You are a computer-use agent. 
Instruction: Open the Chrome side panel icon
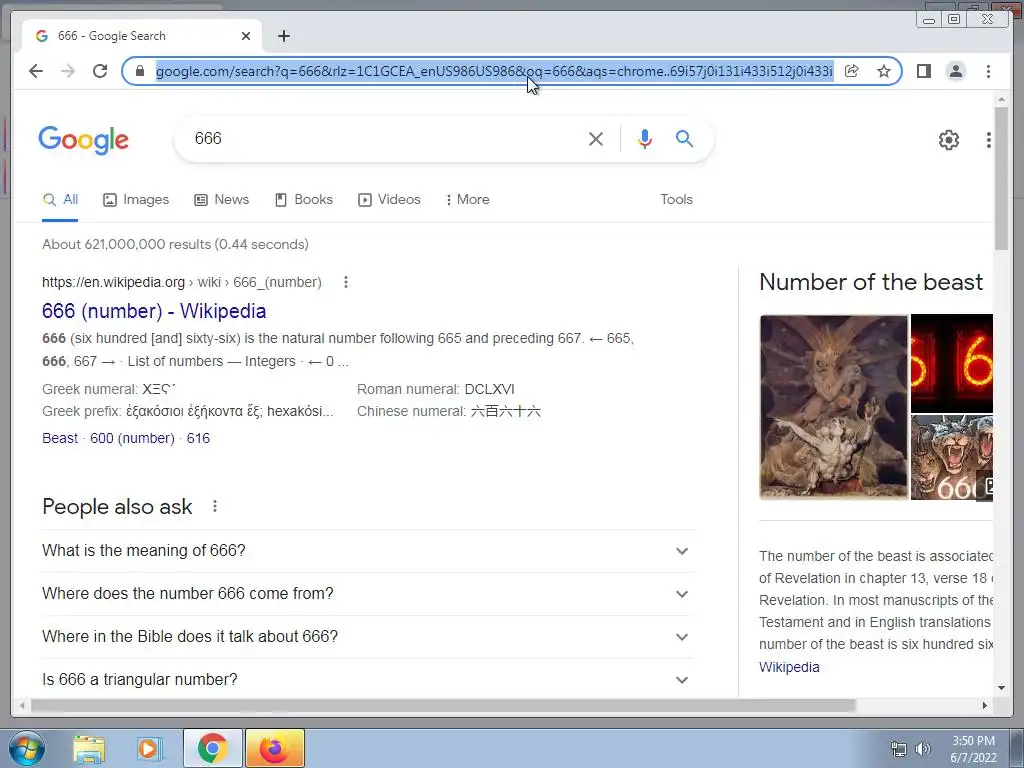[923, 71]
